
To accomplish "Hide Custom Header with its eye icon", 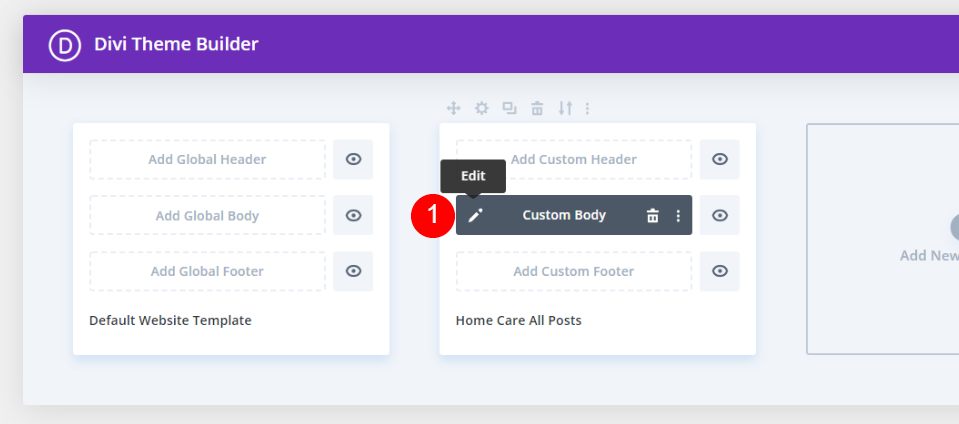I will 720,159.
